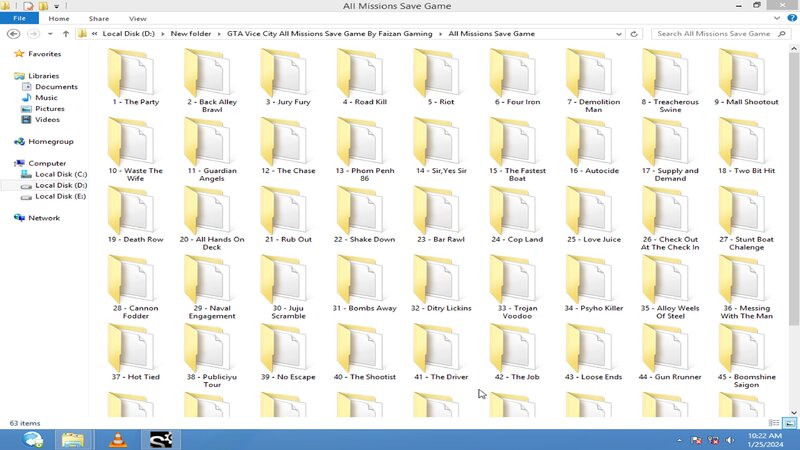Select Homegroup in navigation pane
The width and height of the screenshot is (800, 450).
pyautogui.click(x=51, y=141)
